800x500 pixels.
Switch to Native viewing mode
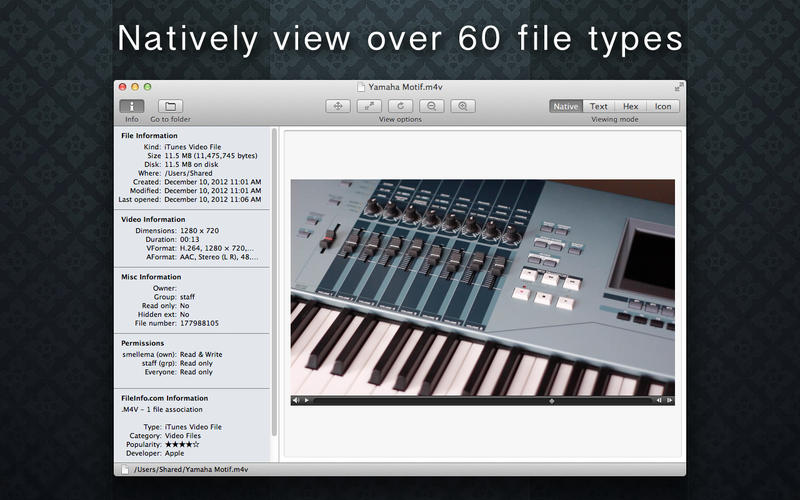pyautogui.click(x=566, y=106)
